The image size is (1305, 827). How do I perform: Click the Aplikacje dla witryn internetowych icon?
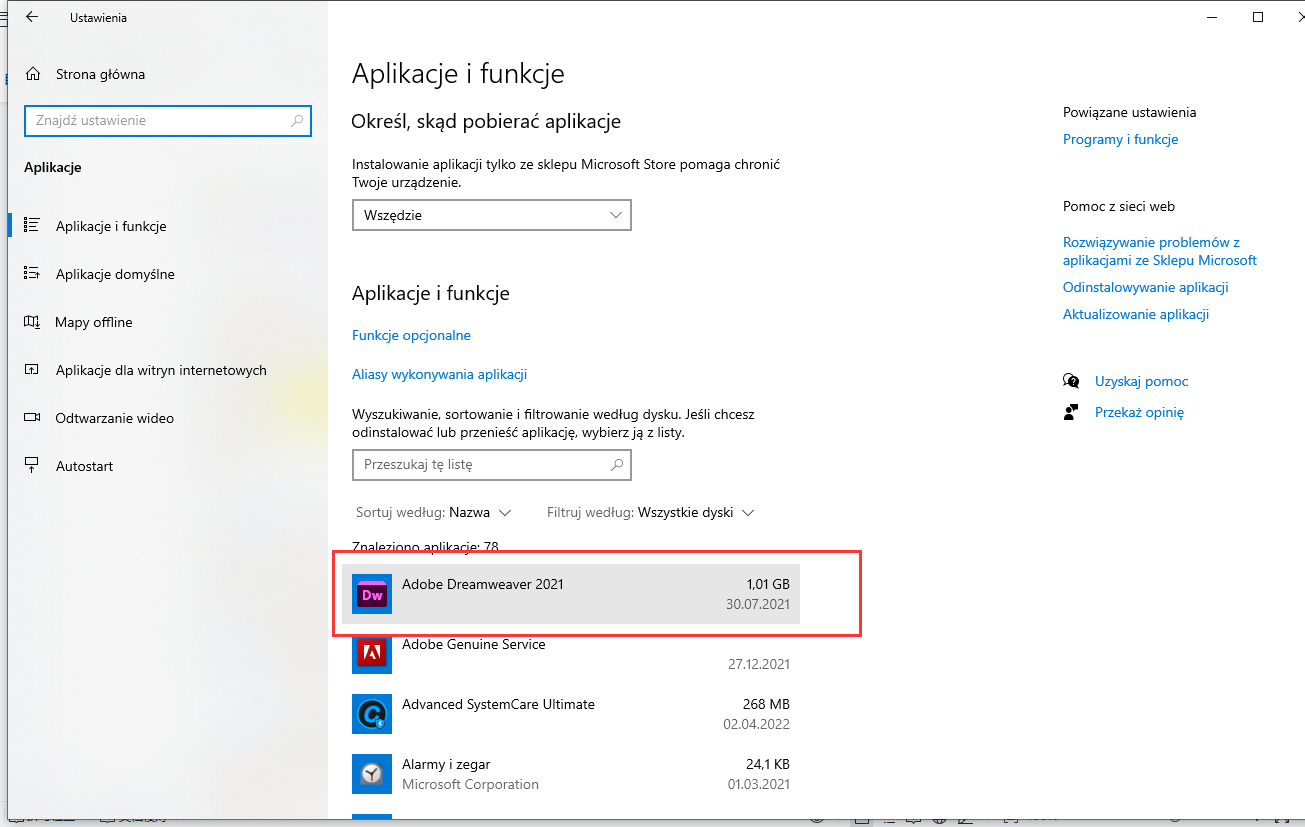32,370
